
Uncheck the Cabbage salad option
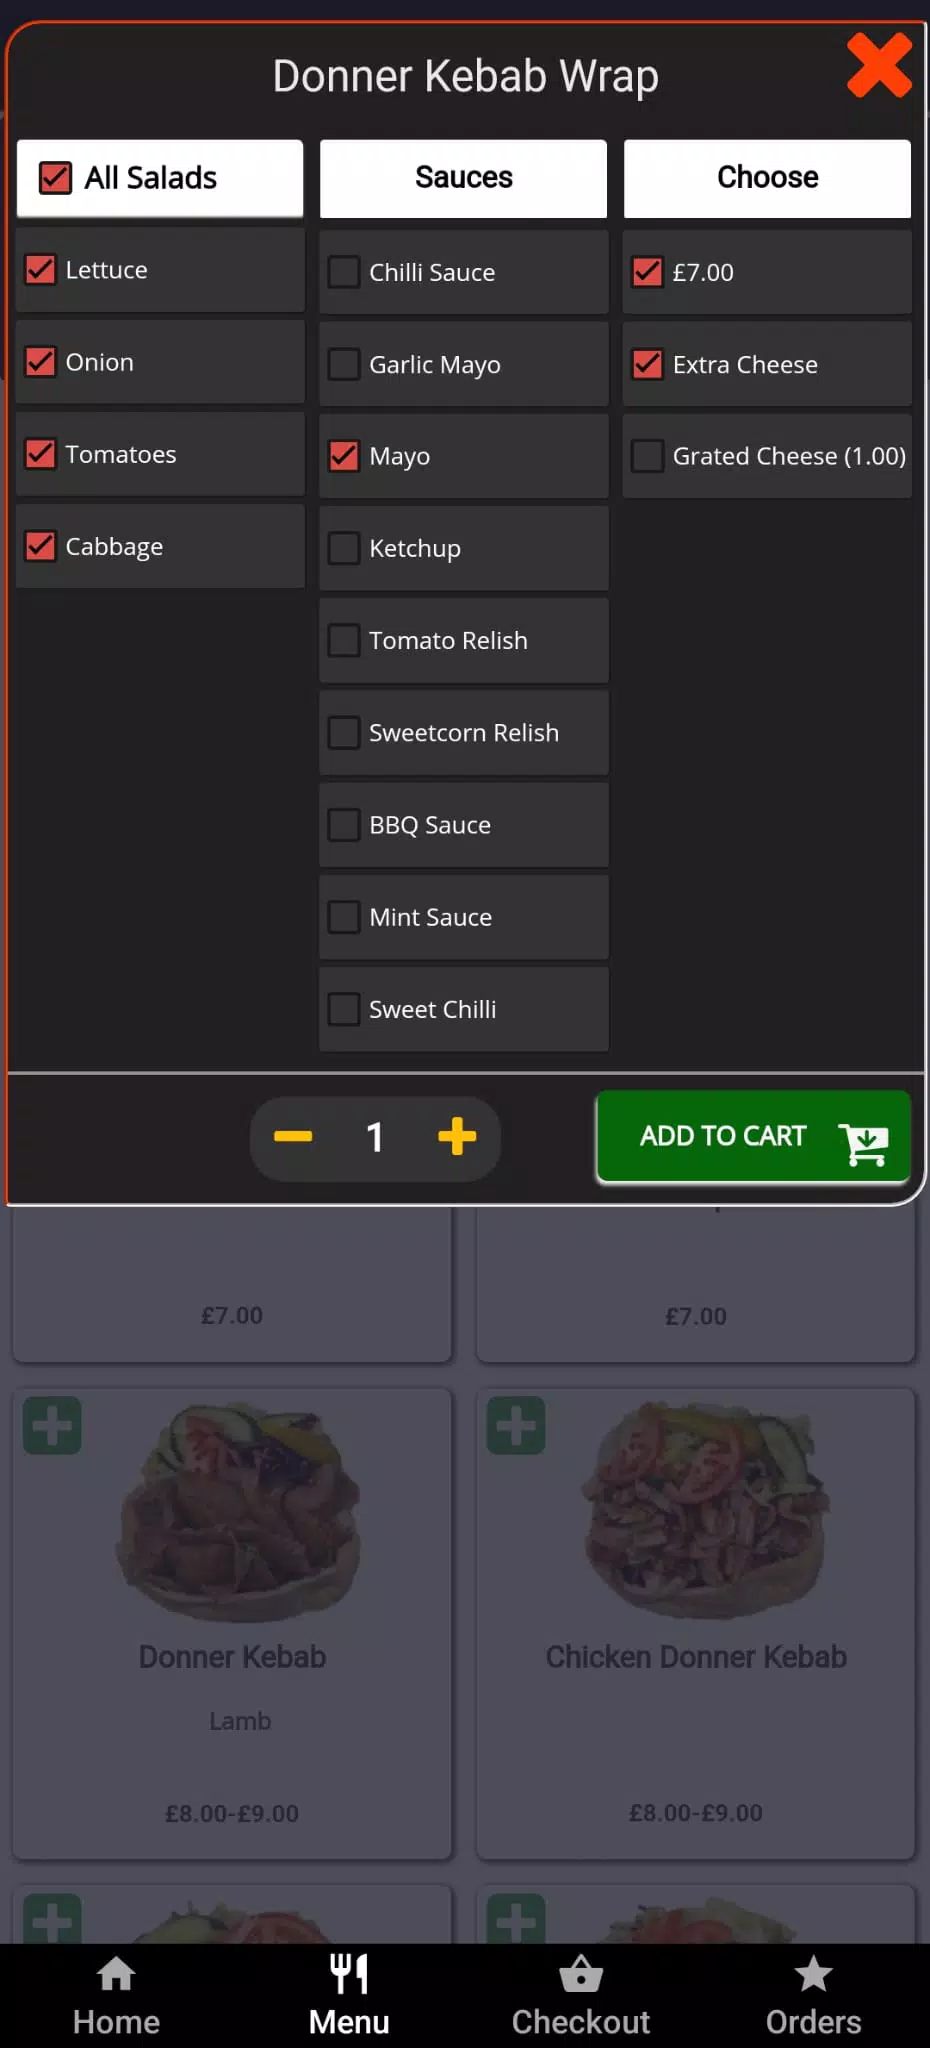click(x=40, y=546)
